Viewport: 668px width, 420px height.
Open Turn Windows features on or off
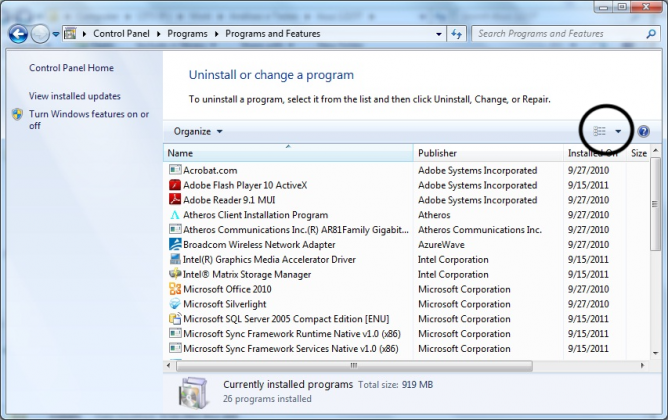[x=89, y=120]
